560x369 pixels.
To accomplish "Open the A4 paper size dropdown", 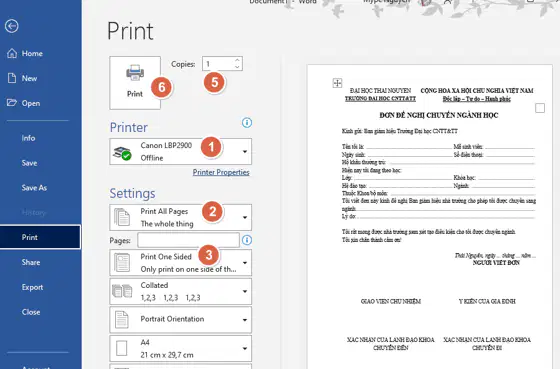I will tap(181, 348).
